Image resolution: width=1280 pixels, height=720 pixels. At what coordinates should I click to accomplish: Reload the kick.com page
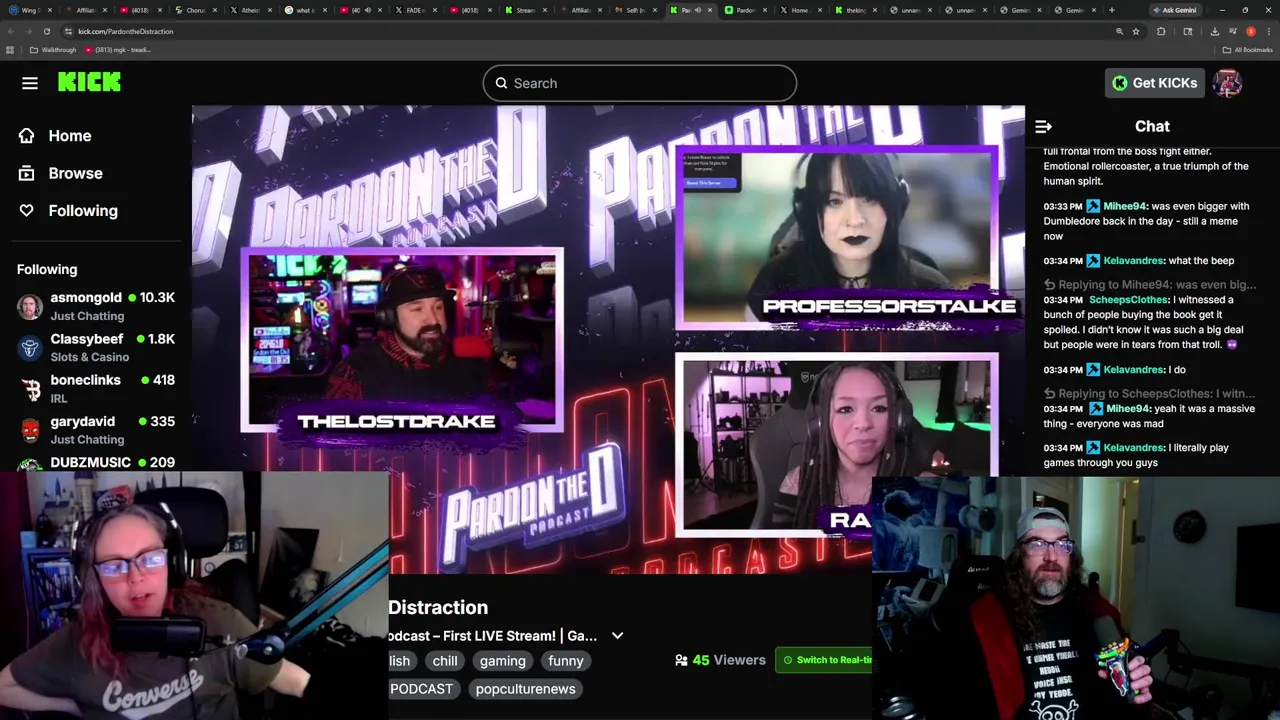point(46,31)
